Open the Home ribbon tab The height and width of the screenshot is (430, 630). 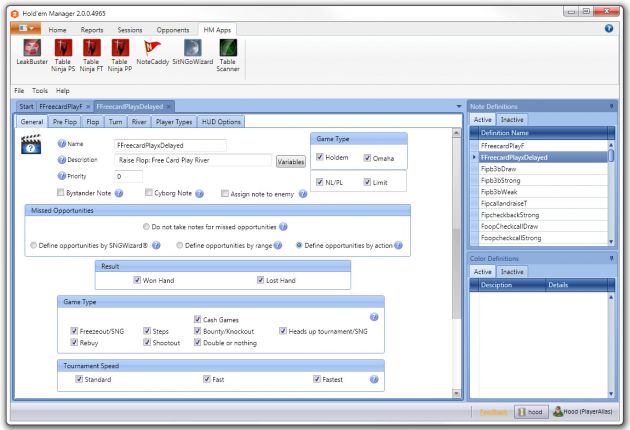[57, 30]
